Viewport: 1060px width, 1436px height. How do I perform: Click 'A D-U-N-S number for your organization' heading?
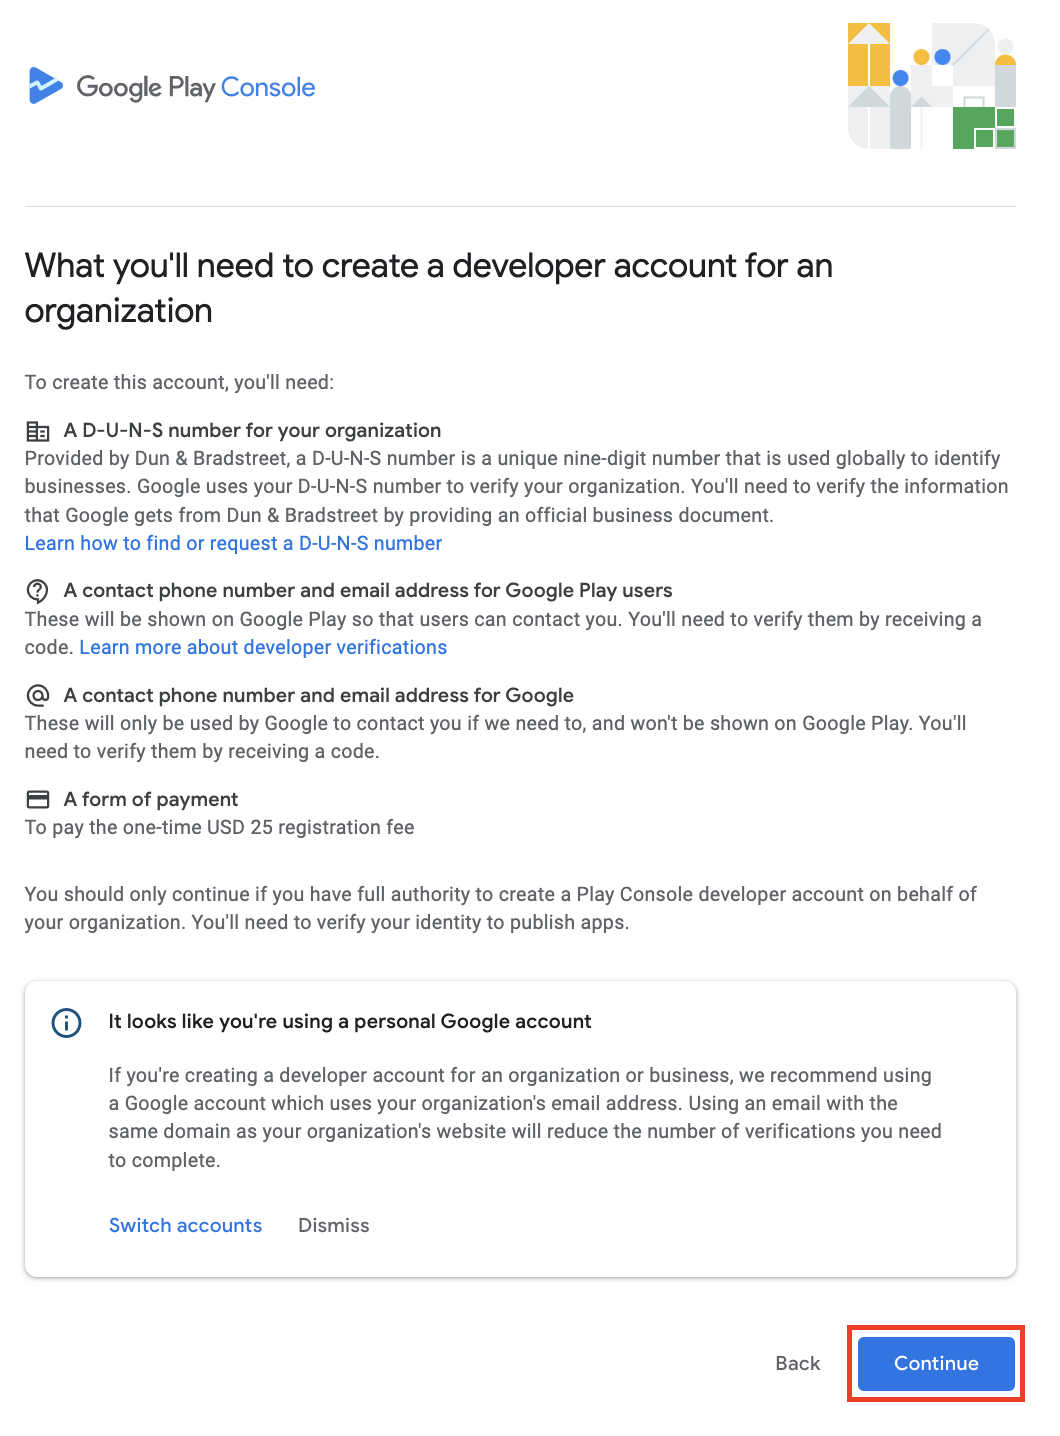click(x=252, y=430)
